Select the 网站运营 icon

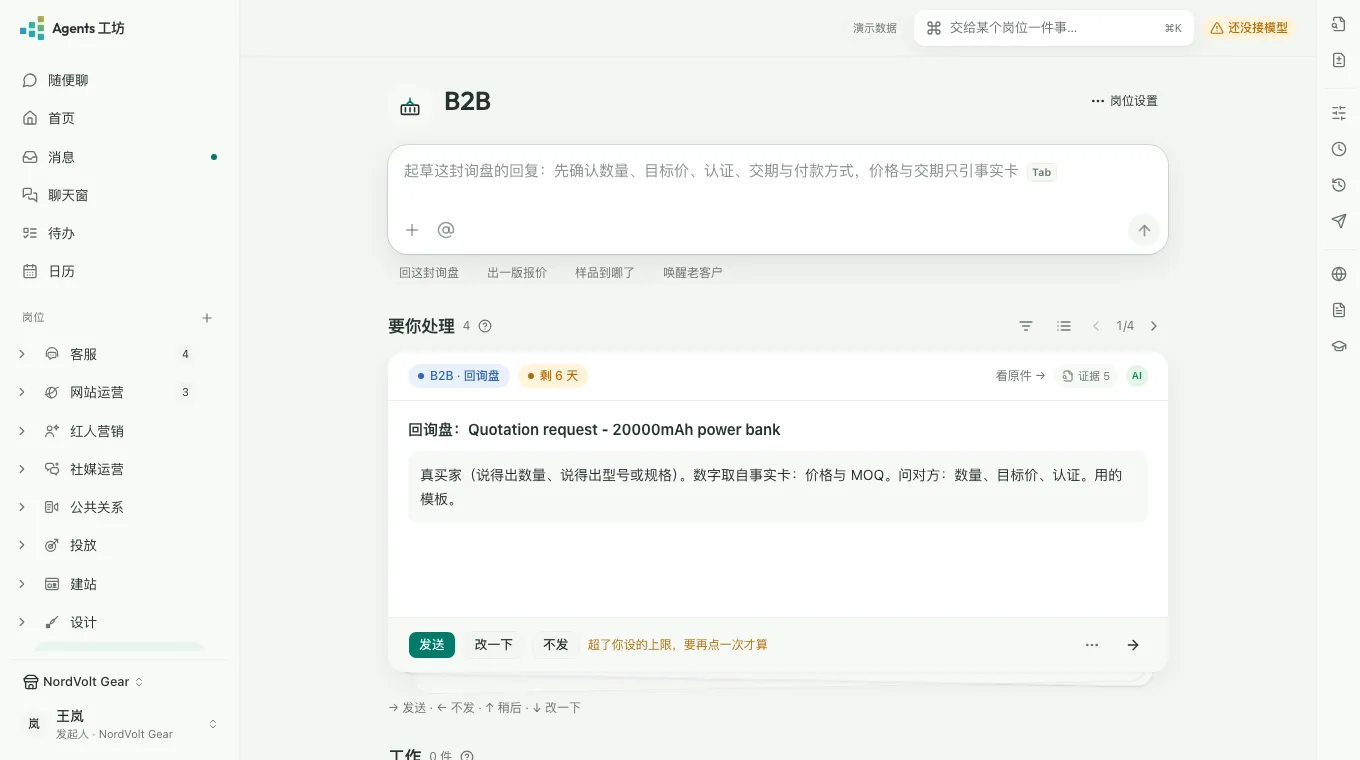pyautogui.click(x=52, y=392)
